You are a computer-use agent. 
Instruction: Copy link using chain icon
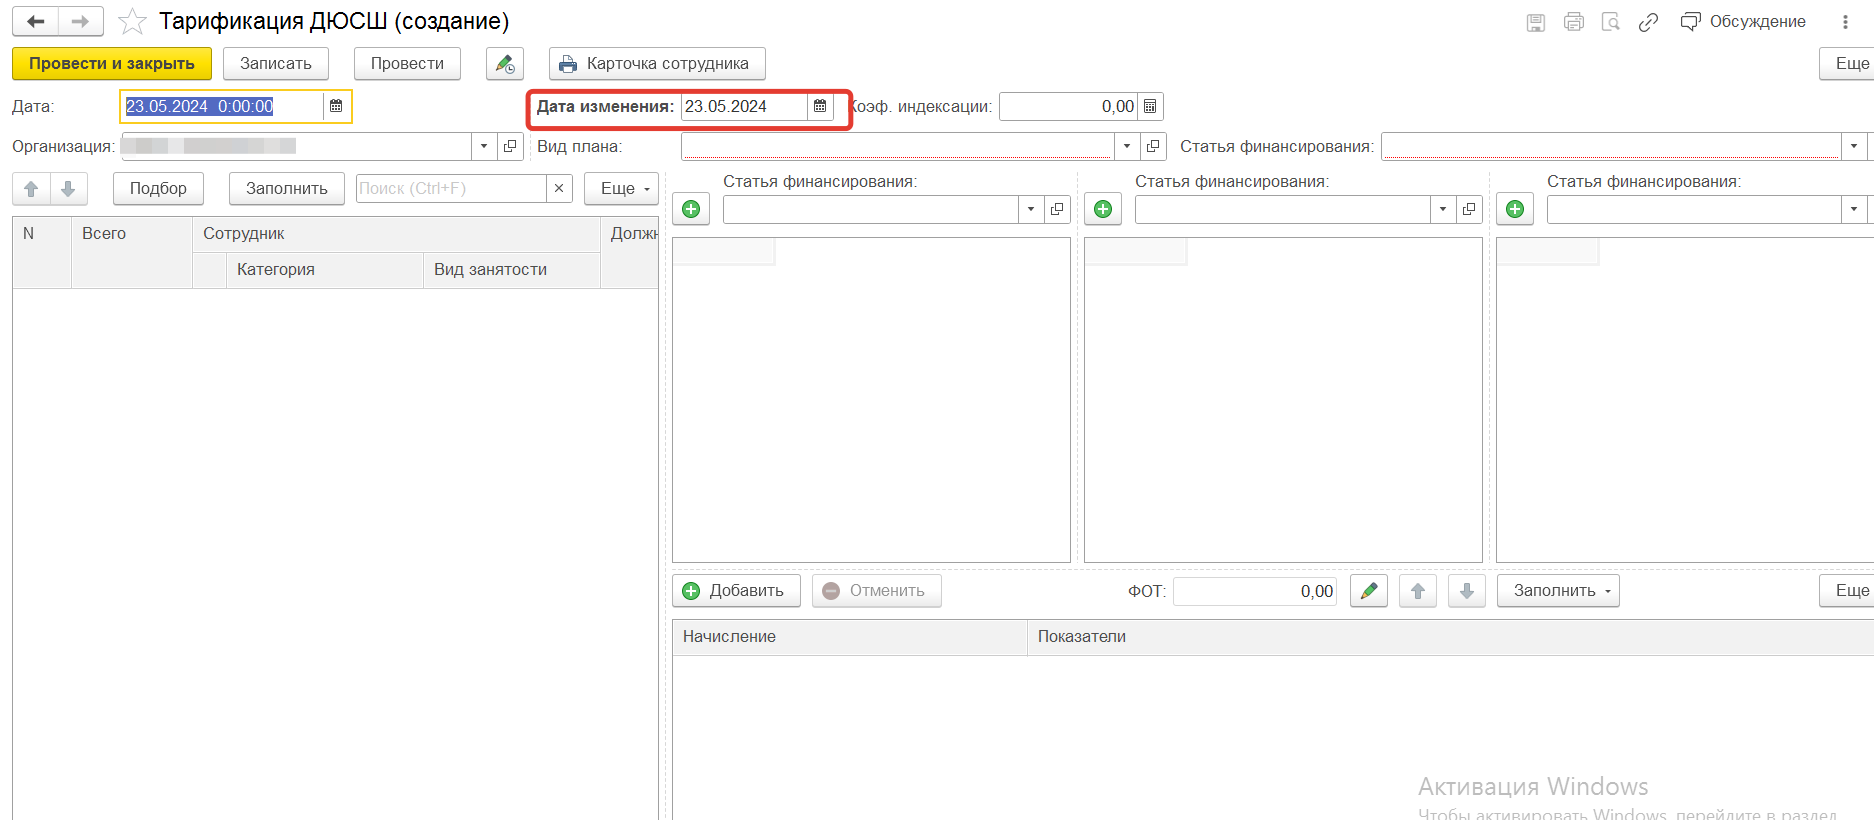(x=1648, y=22)
